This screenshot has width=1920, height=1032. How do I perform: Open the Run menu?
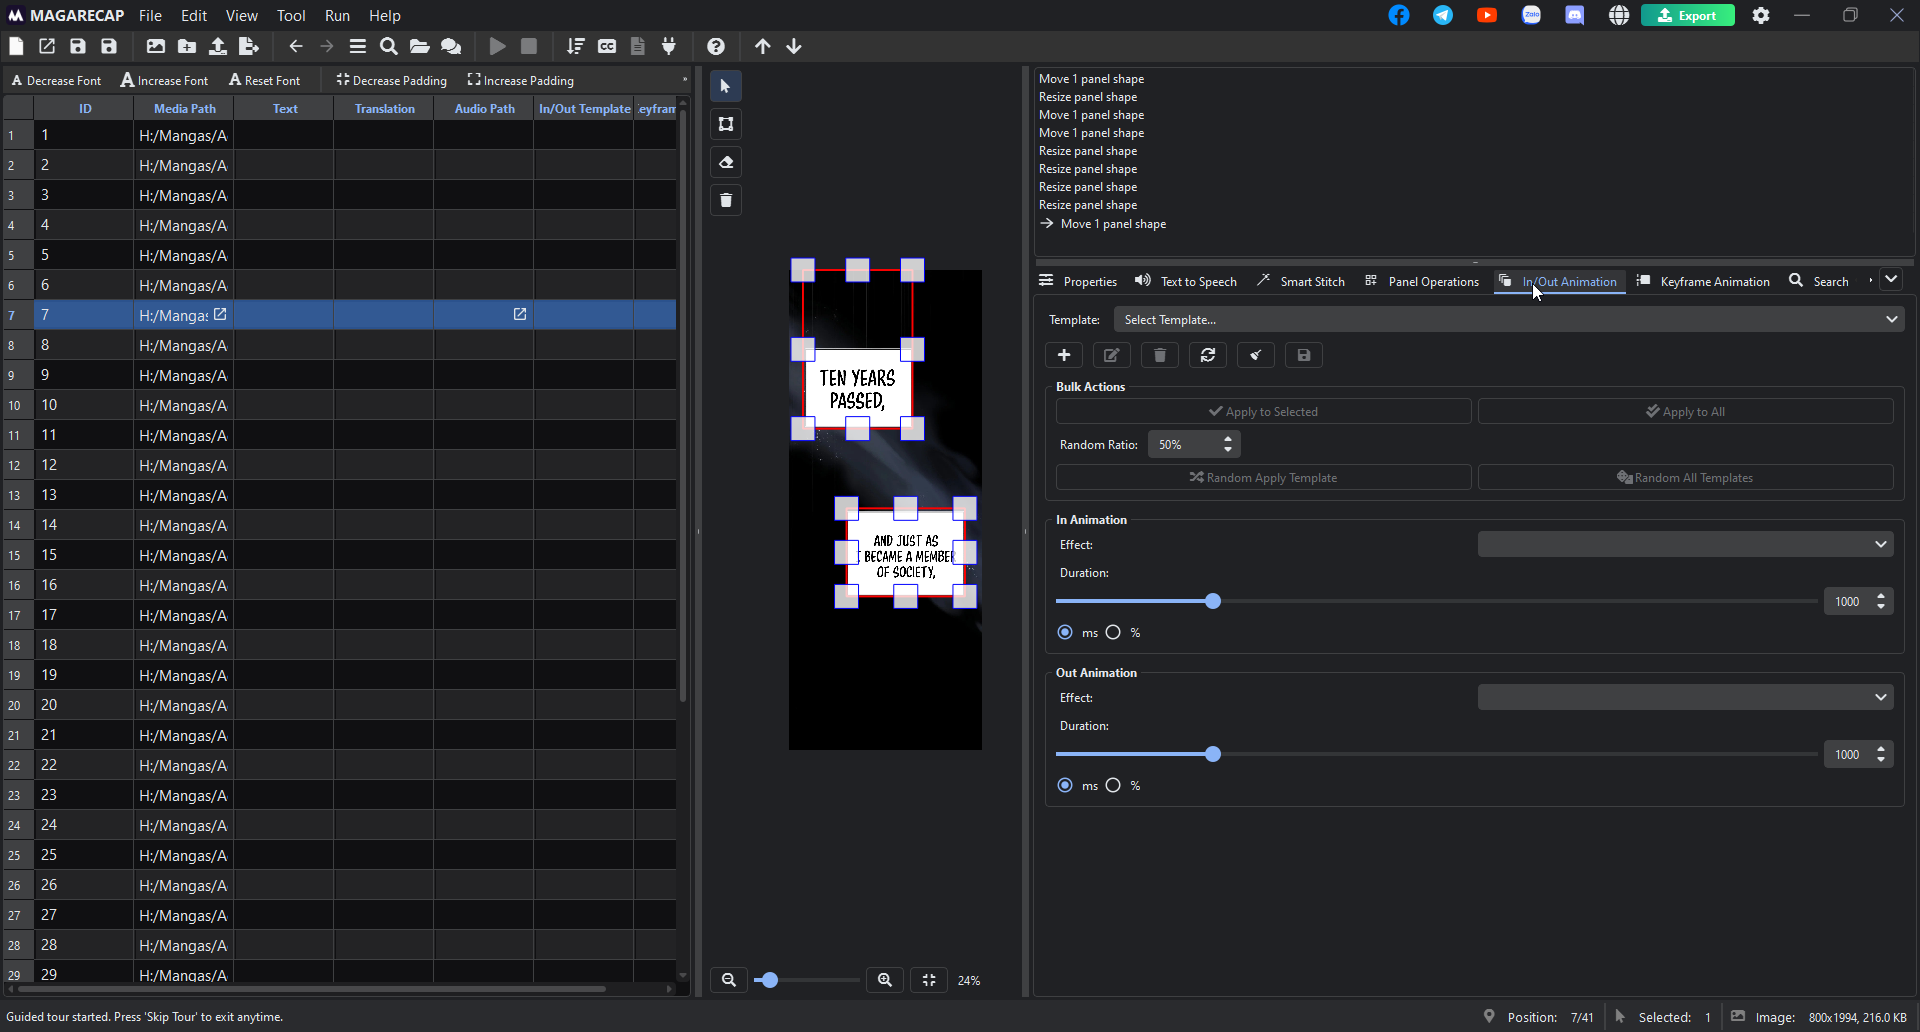(337, 15)
